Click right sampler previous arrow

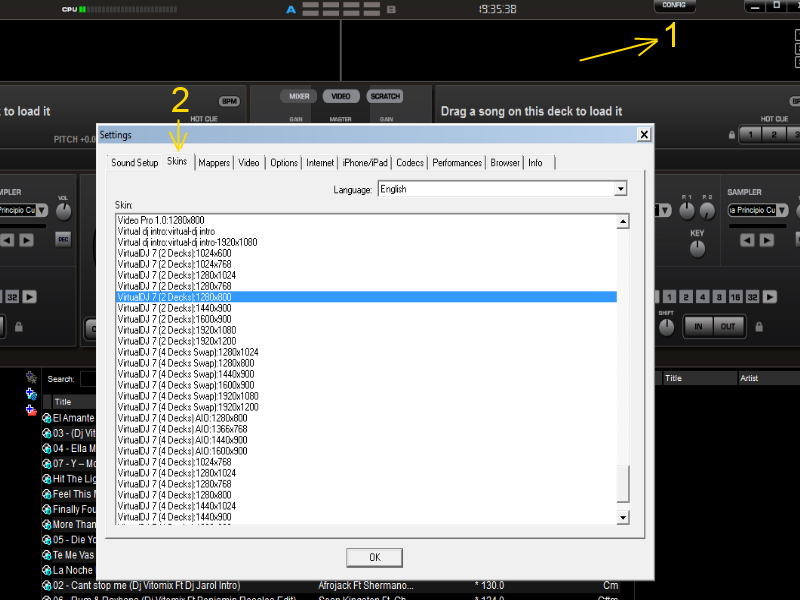click(x=747, y=240)
